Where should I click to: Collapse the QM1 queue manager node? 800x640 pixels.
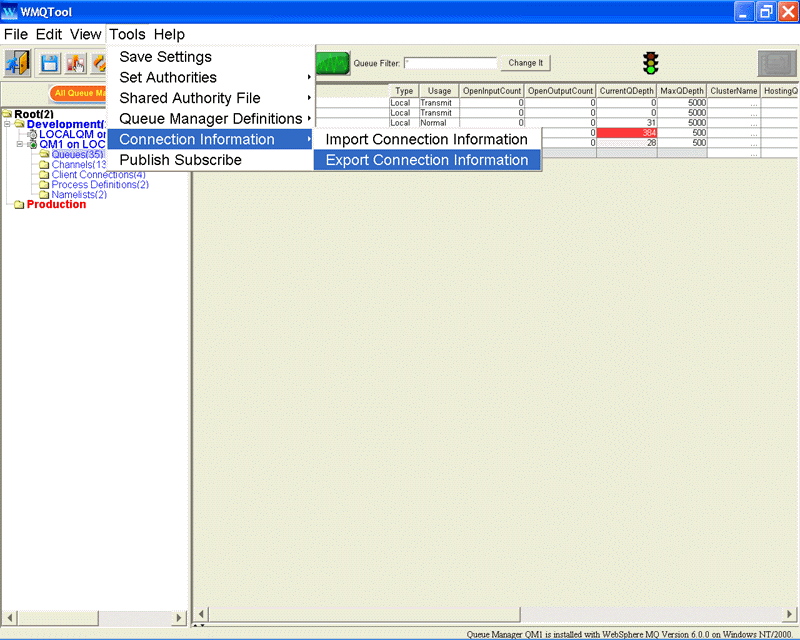pyautogui.click(x=19, y=144)
